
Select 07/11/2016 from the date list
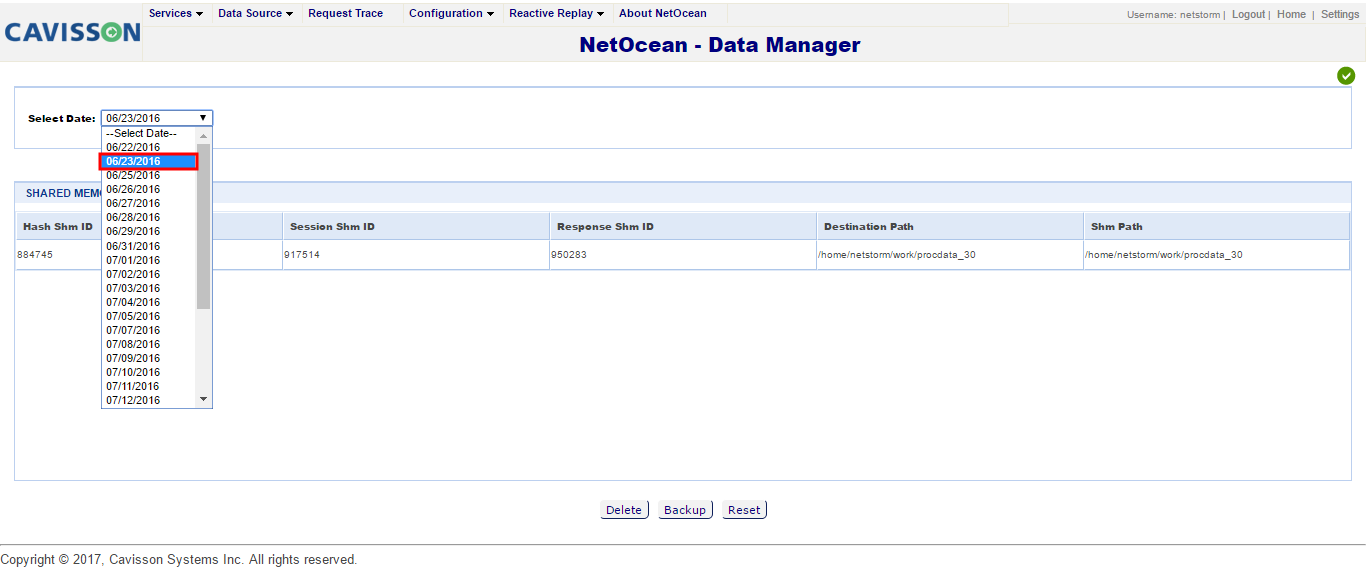pos(149,386)
